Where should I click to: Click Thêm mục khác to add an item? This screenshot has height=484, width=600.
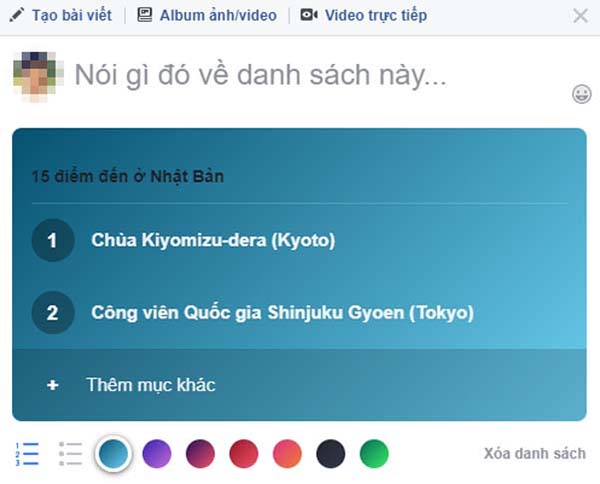click(x=151, y=385)
